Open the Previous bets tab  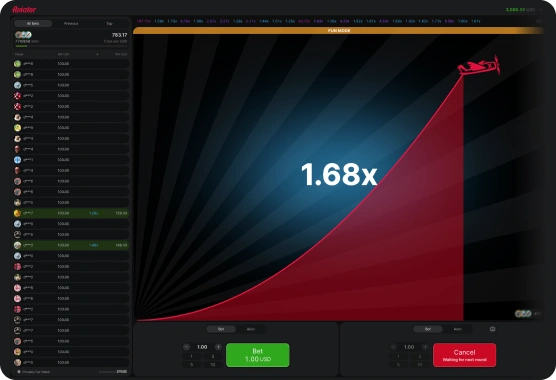tap(71, 24)
